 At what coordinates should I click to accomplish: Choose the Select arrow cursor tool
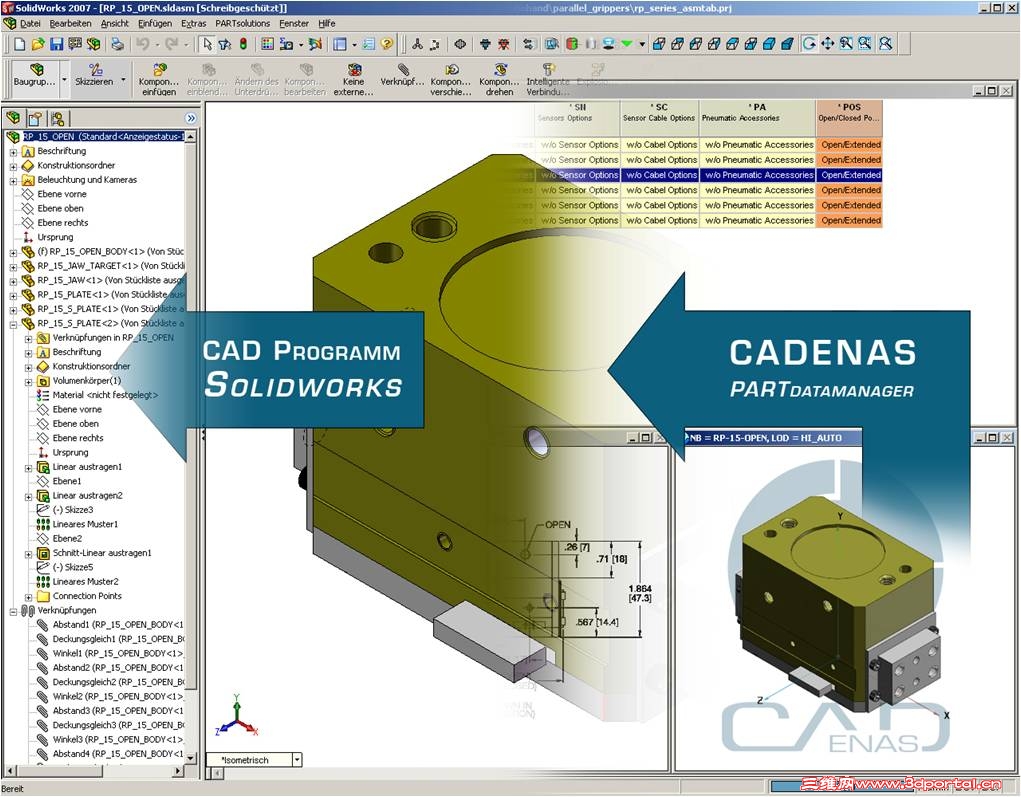(x=207, y=44)
